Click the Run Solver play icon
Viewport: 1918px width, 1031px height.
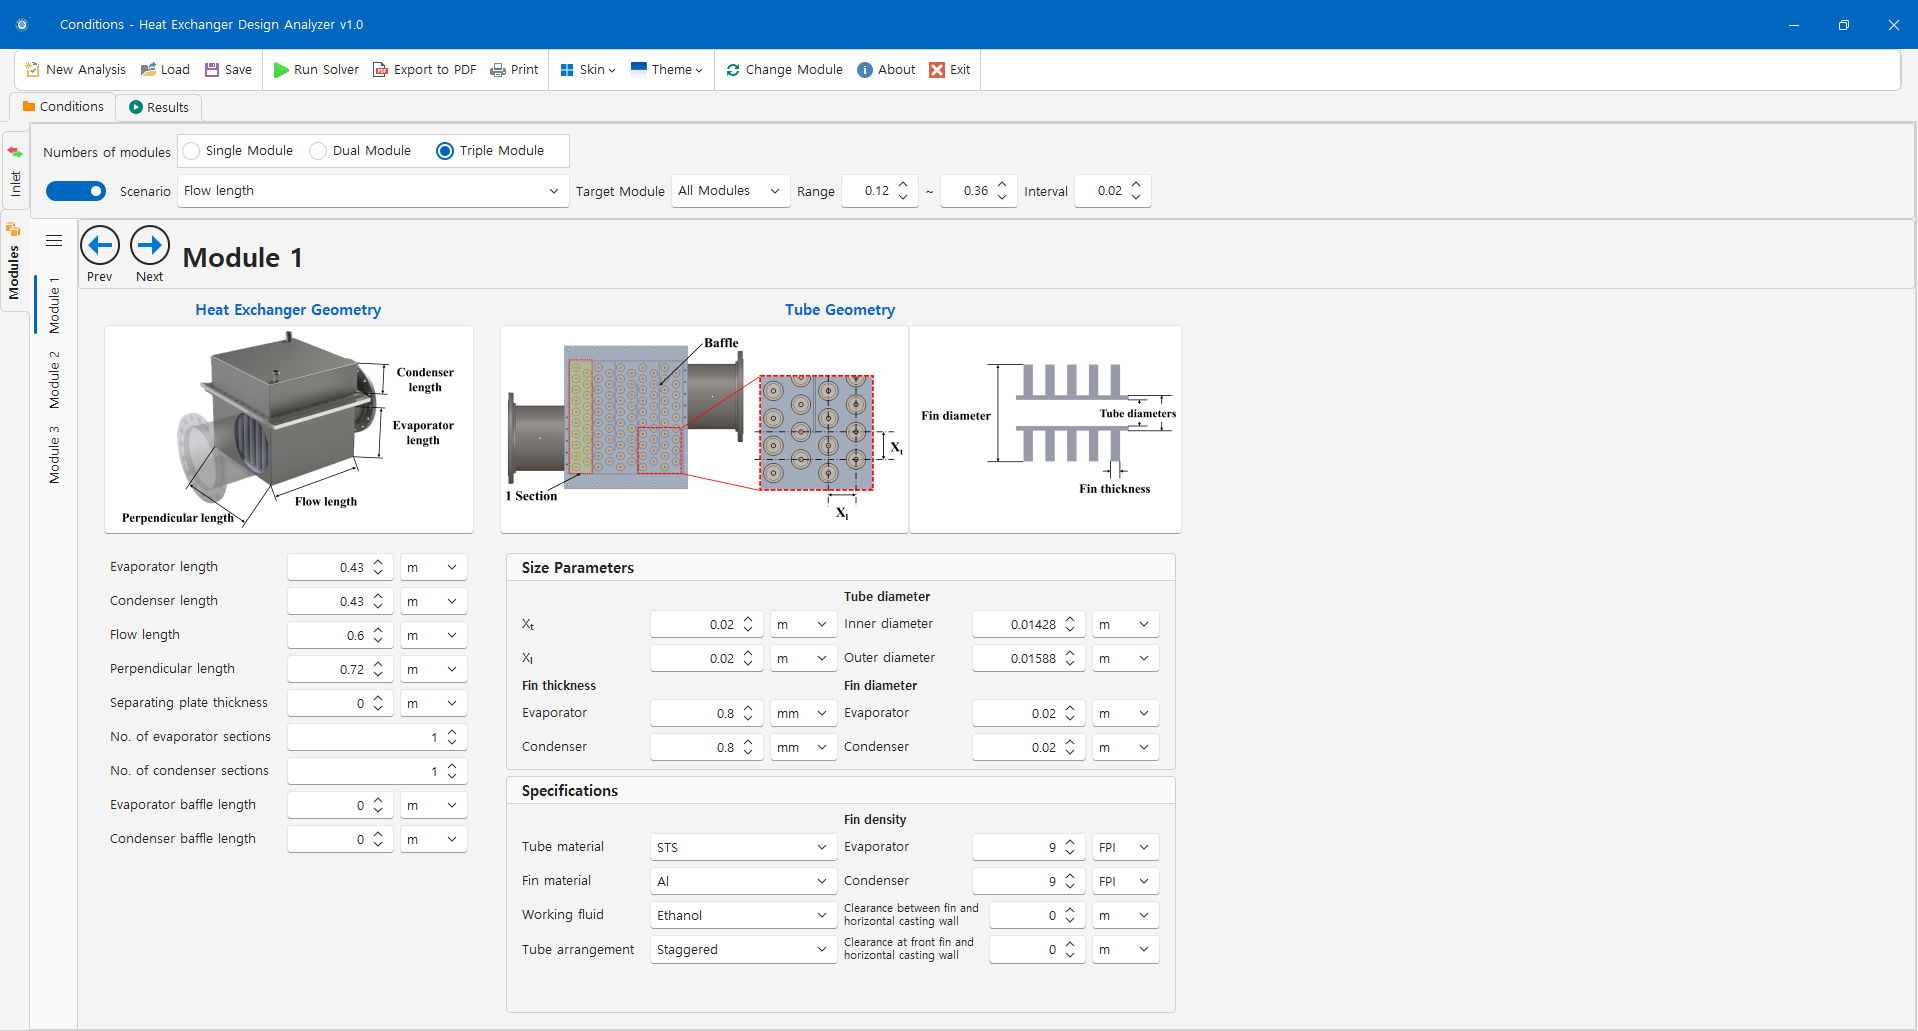[281, 70]
